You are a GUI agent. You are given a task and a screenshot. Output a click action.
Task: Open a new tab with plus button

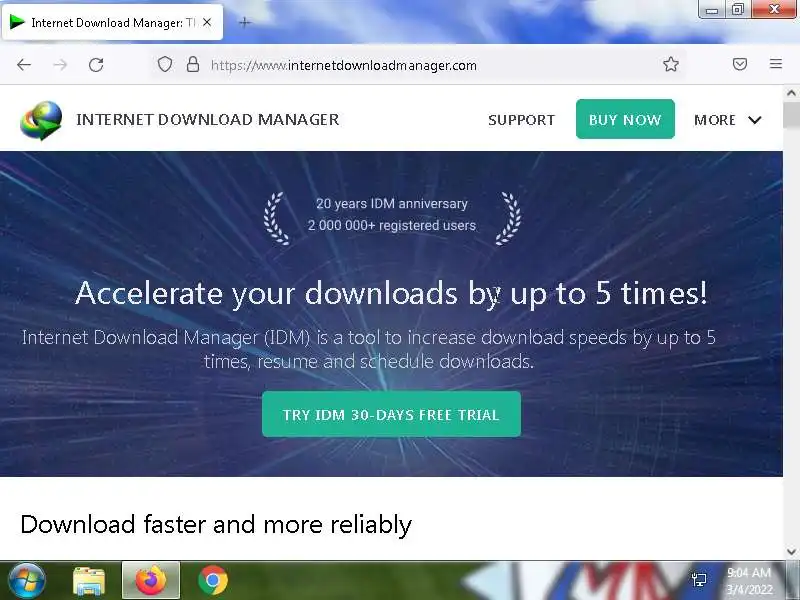245,22
